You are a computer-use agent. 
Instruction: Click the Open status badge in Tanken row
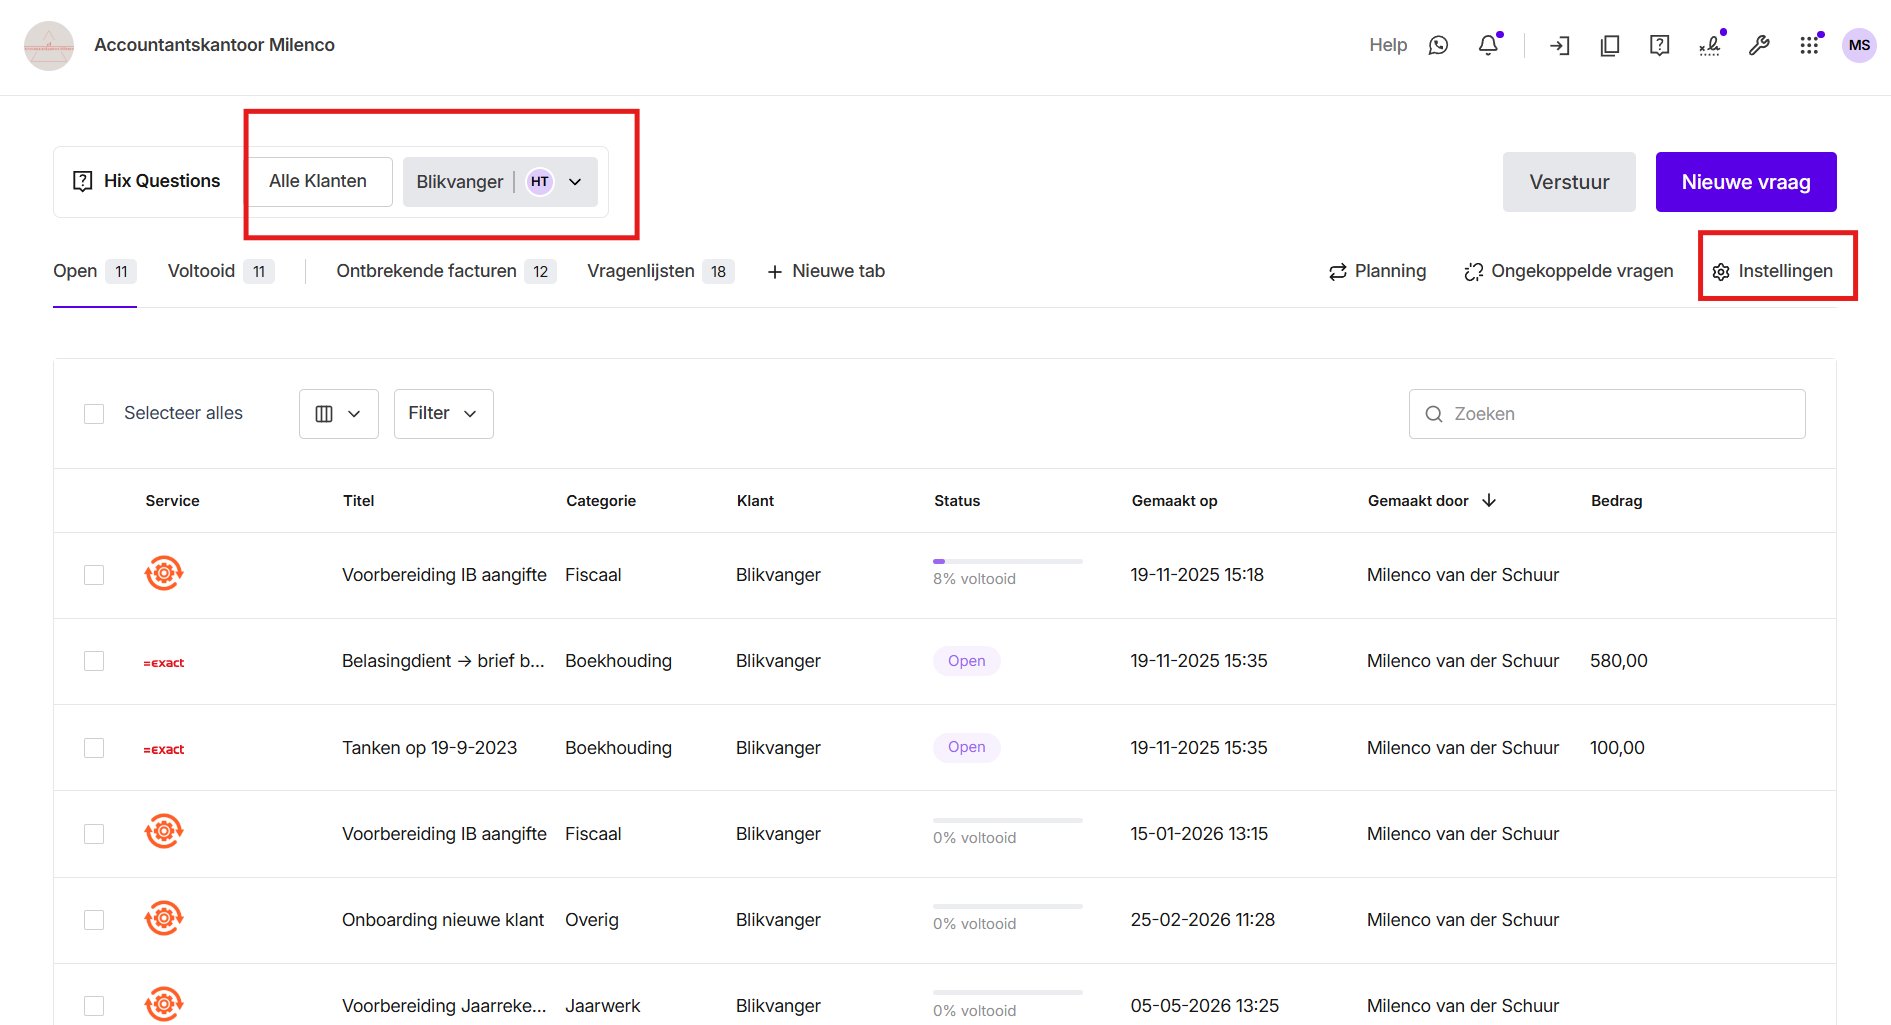967,747
